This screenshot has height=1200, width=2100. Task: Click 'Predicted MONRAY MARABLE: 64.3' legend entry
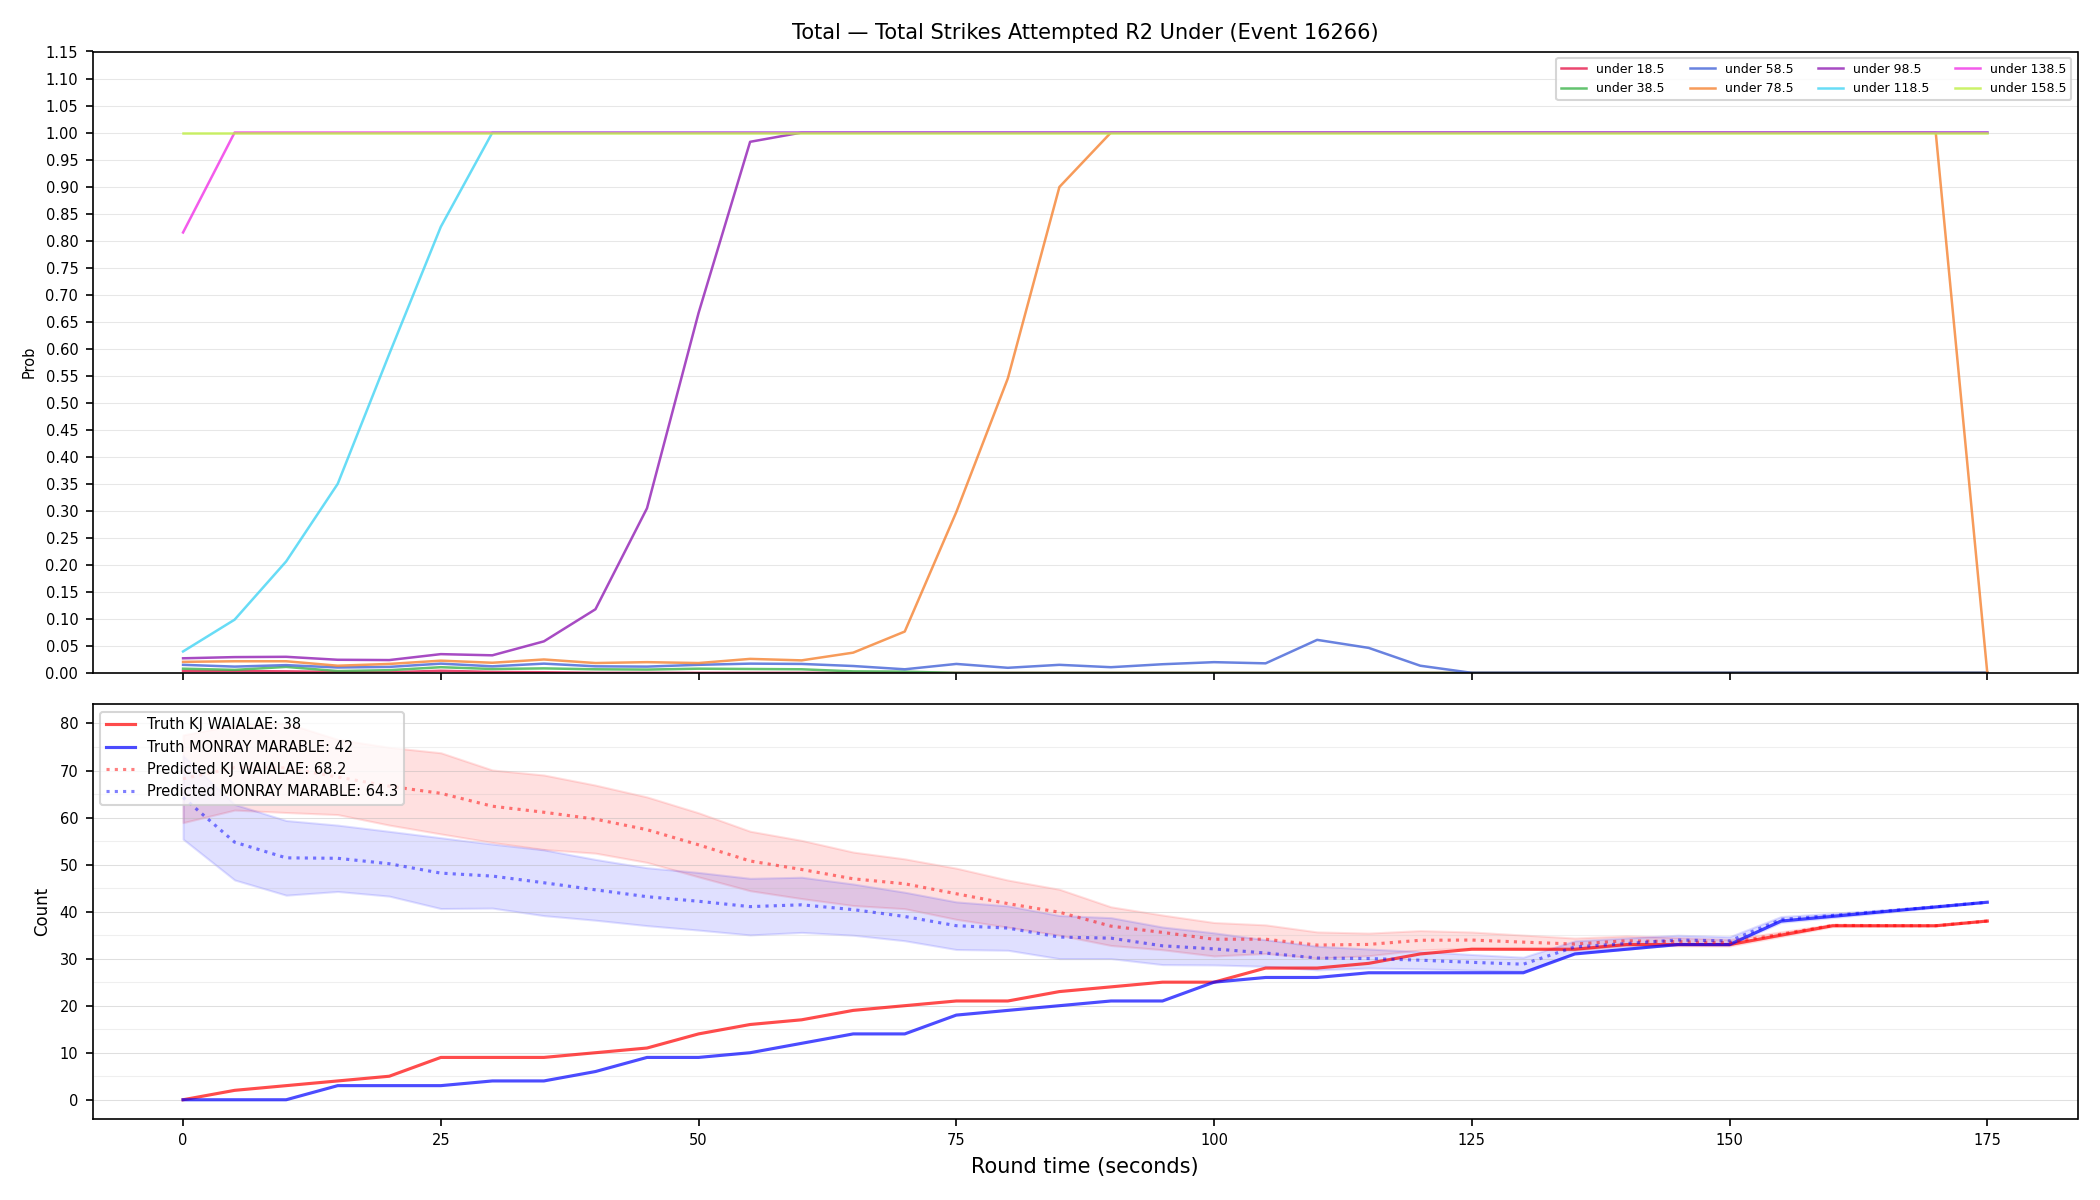pos(252,791)
